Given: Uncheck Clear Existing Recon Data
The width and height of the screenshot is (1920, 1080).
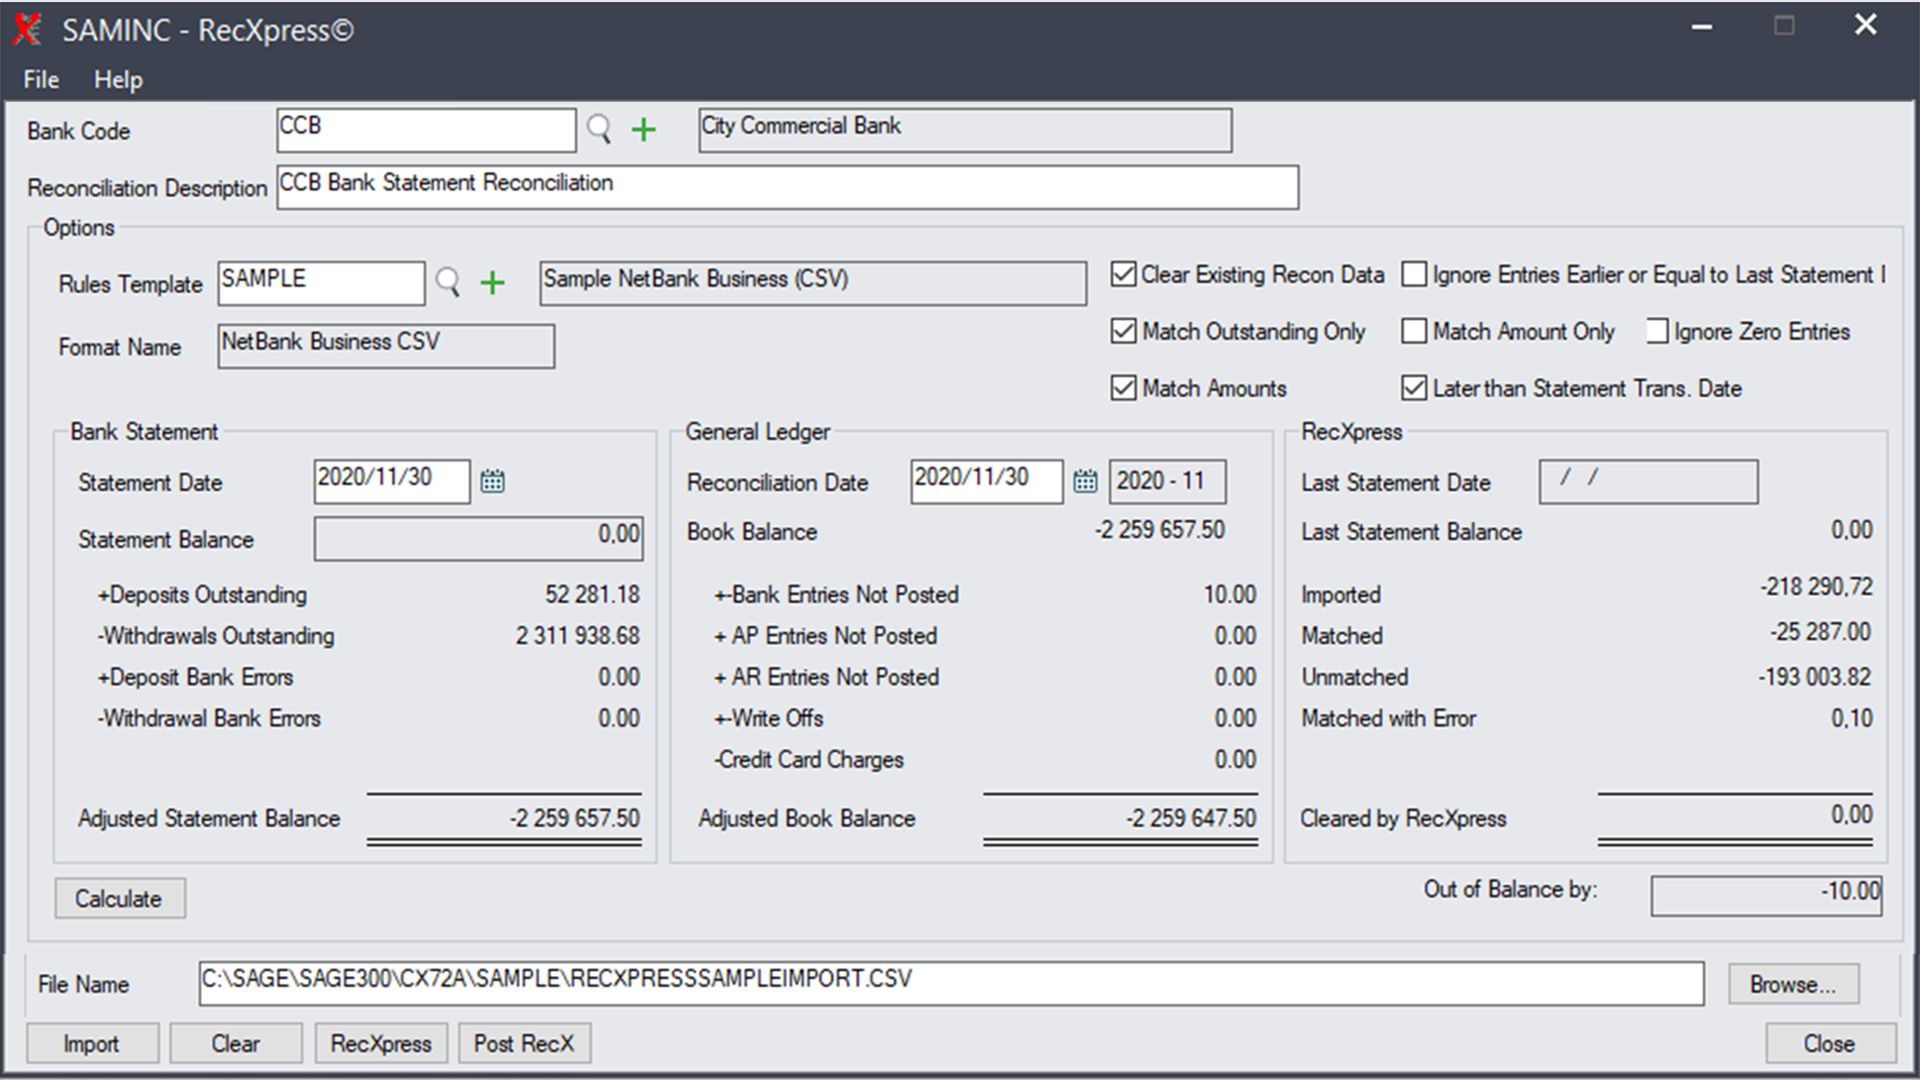Looking at the screenshot, I should pyautogui.click(x=1122, y=274).
